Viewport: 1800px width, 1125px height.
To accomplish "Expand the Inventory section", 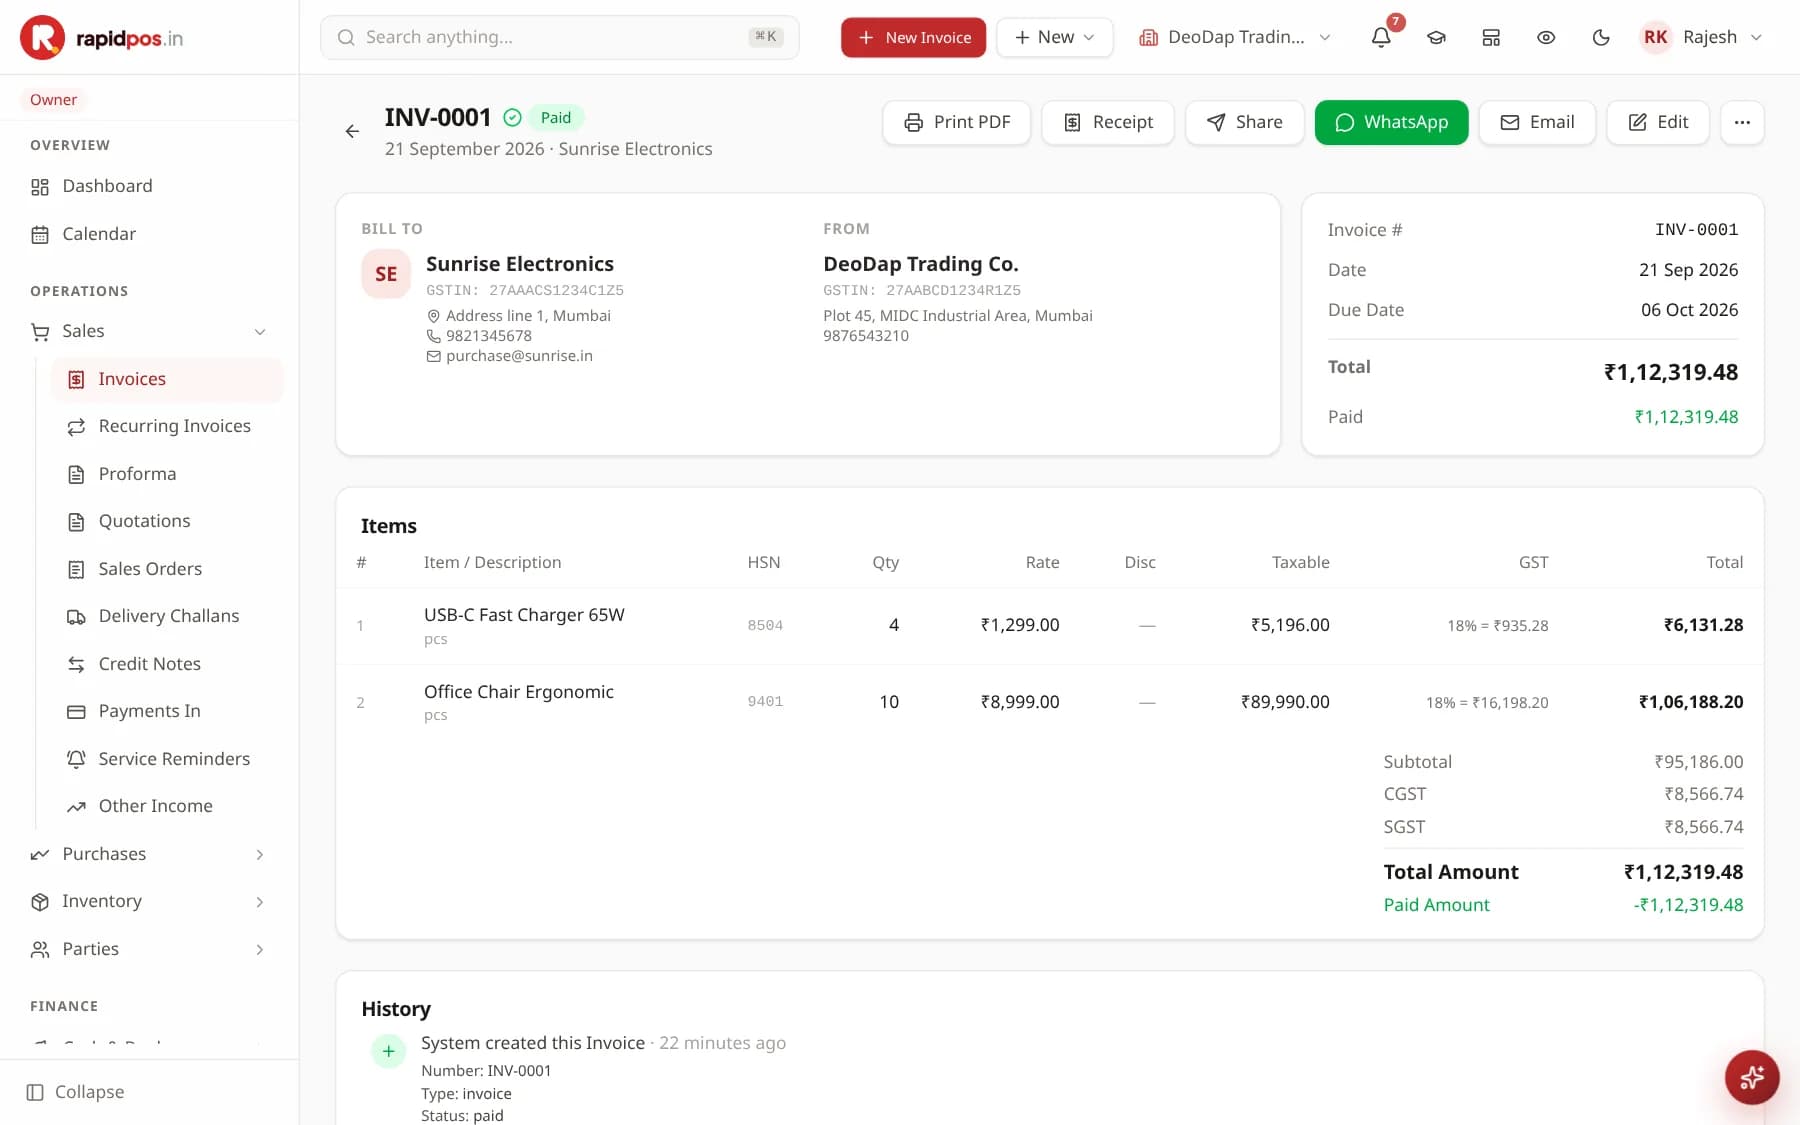I will click(x=150, y=901).
